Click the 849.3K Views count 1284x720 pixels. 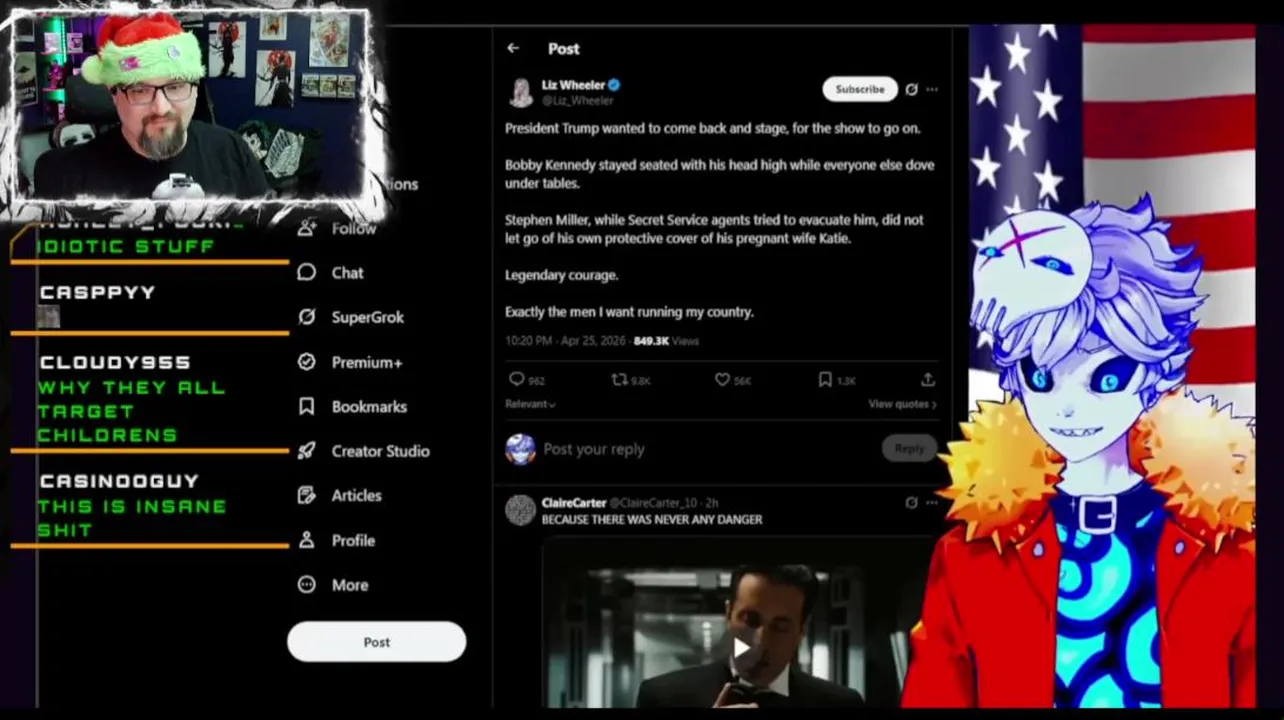pyautogui.click(x=666, y=341)
